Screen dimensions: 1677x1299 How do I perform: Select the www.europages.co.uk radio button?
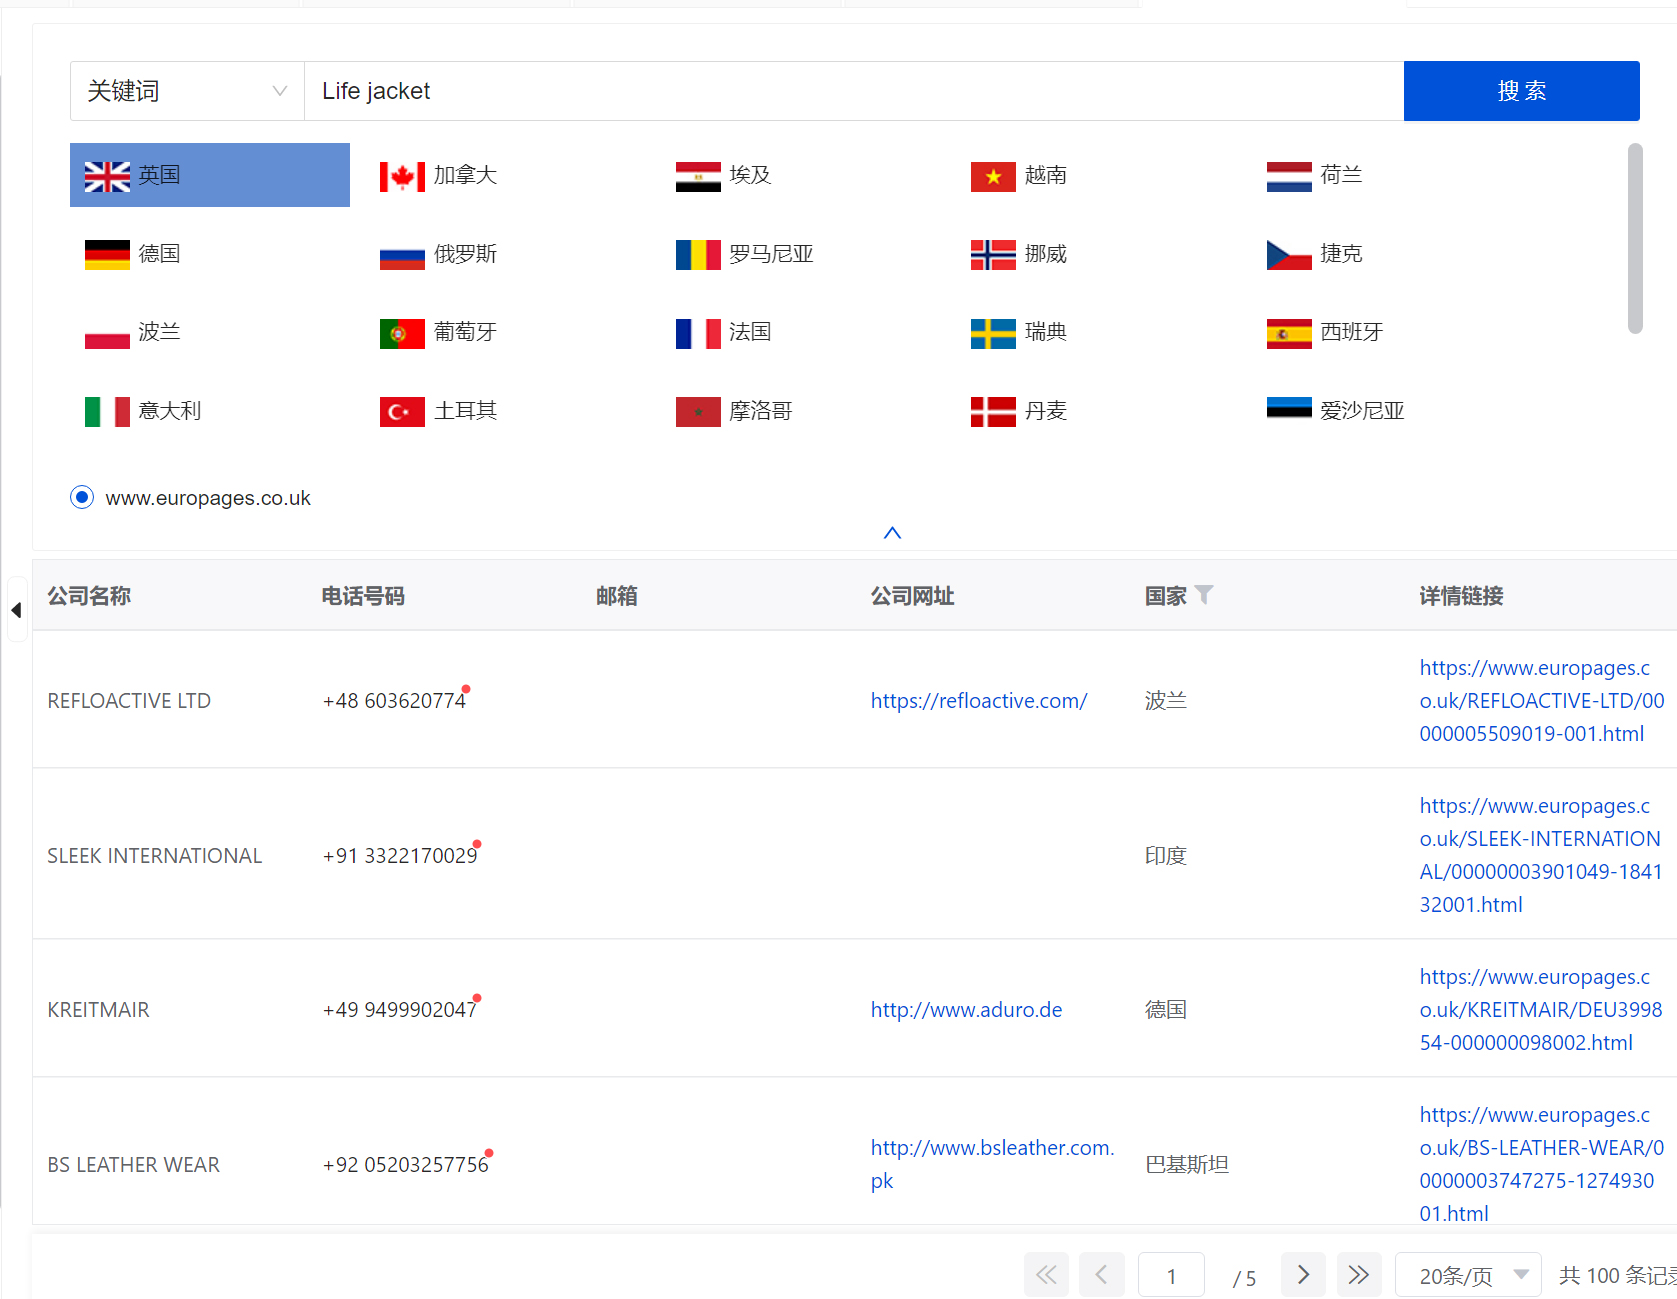tap(82, 497)
